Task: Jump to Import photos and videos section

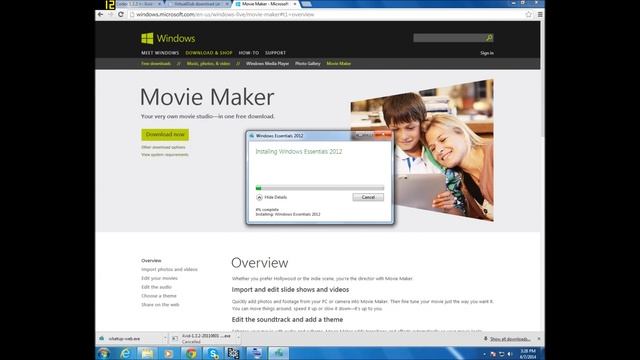Action: [x=169, y=269]
